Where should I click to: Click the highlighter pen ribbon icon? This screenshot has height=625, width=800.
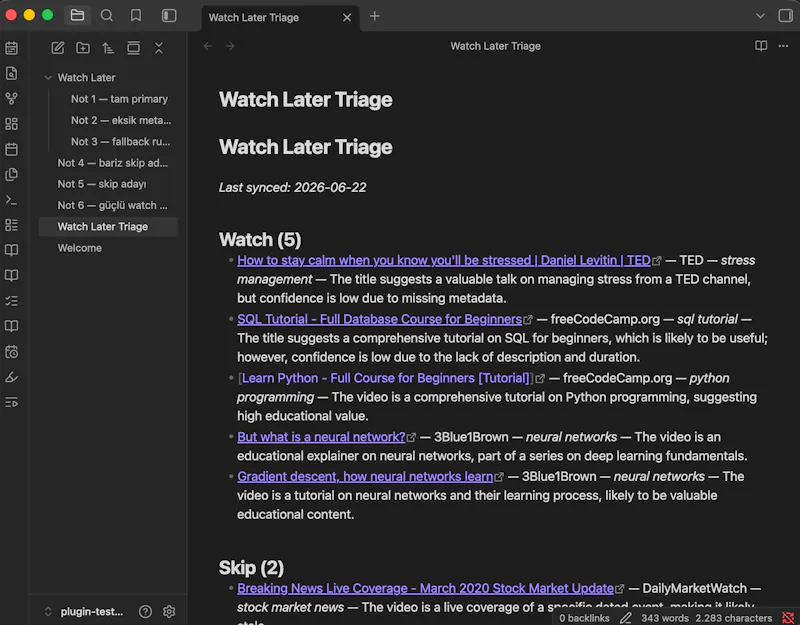11,377
